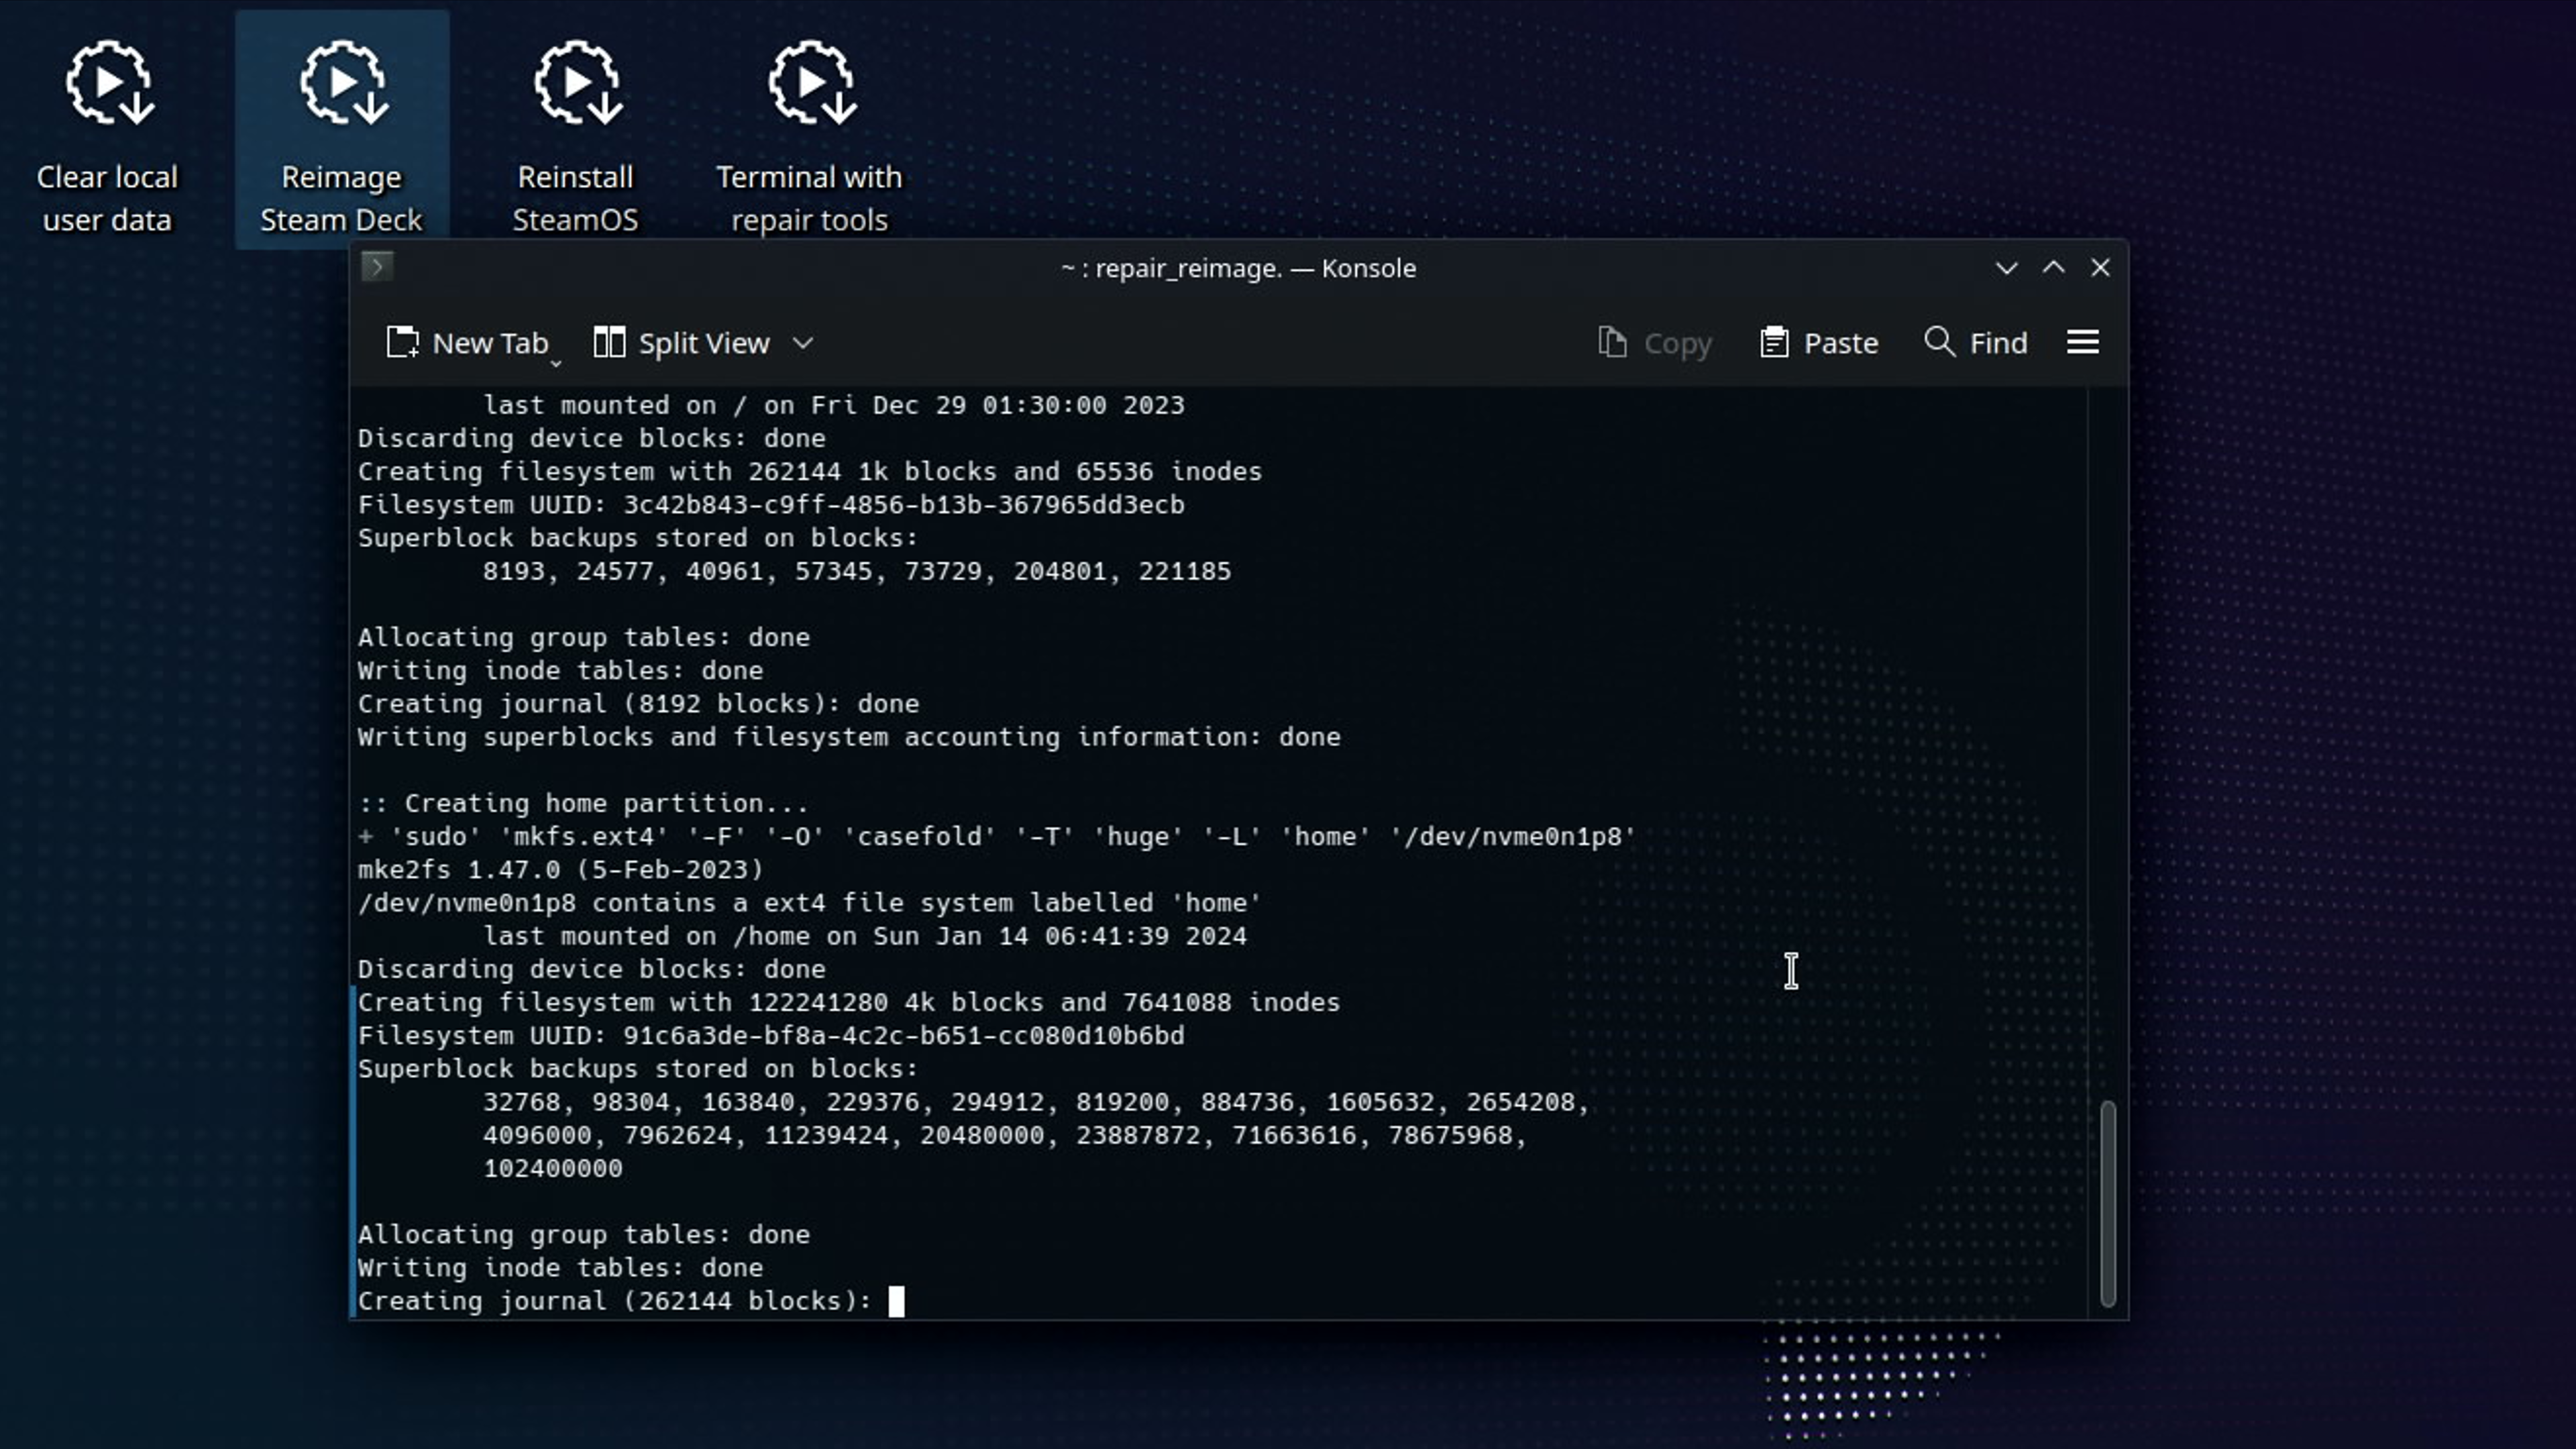
Task: Click the terminal scrollbar handle
Action: click(2108, 1203)
